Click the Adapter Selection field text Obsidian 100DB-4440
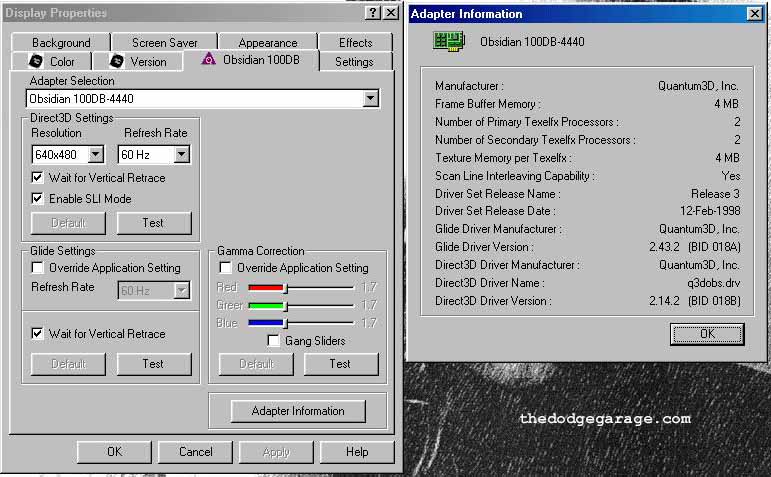This screenshot has width=771, height=477. [82, 98]
